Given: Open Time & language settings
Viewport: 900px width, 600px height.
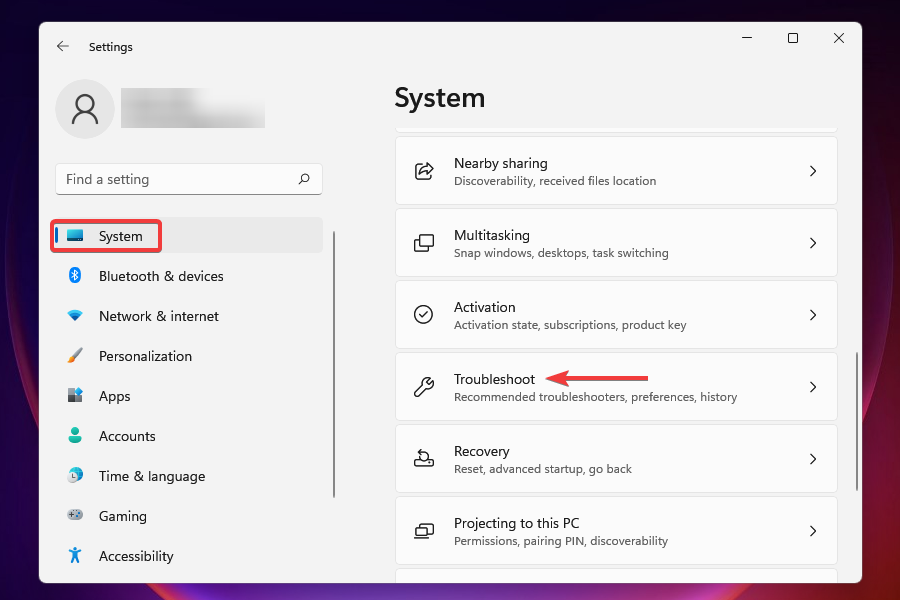Looking at the screenshot, I should [187, 476].
